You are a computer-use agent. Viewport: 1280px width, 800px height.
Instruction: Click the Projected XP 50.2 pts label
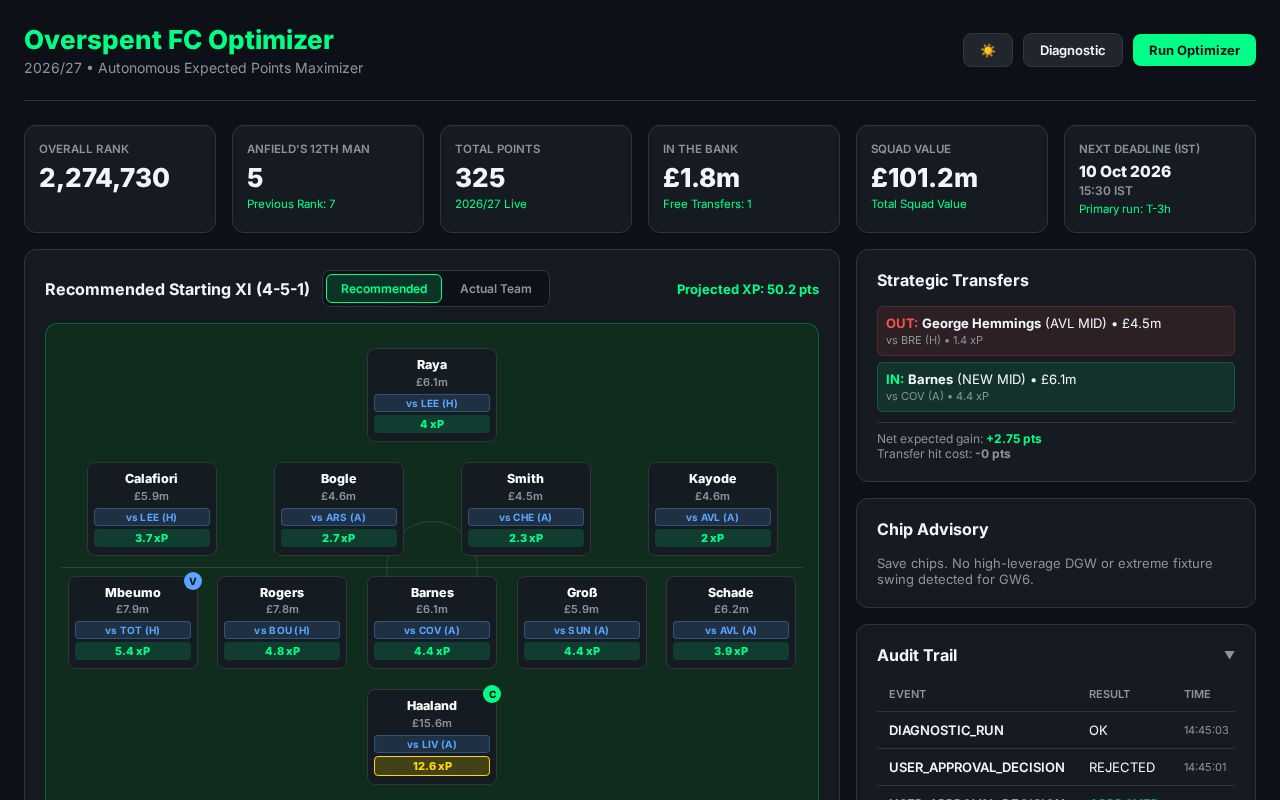pos(748,289)
